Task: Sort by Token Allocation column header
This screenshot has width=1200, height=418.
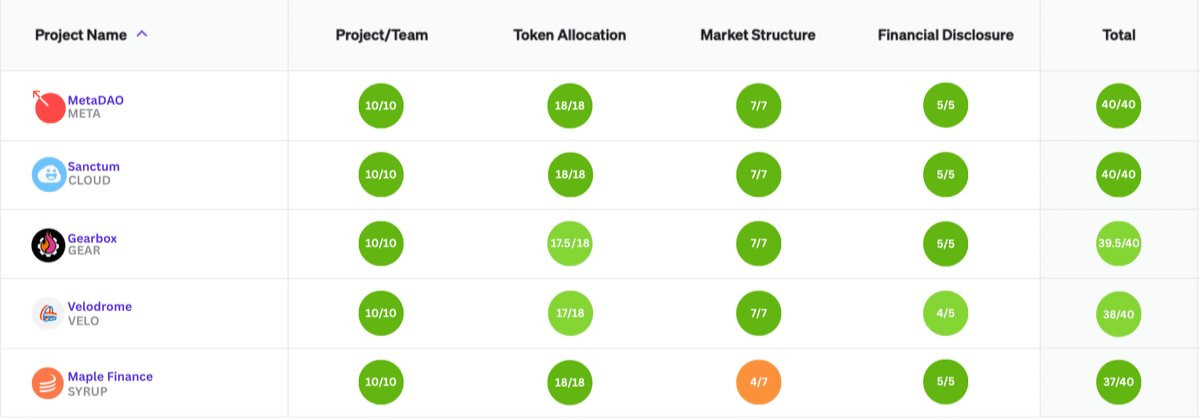Action: click(x=570, y=35)
